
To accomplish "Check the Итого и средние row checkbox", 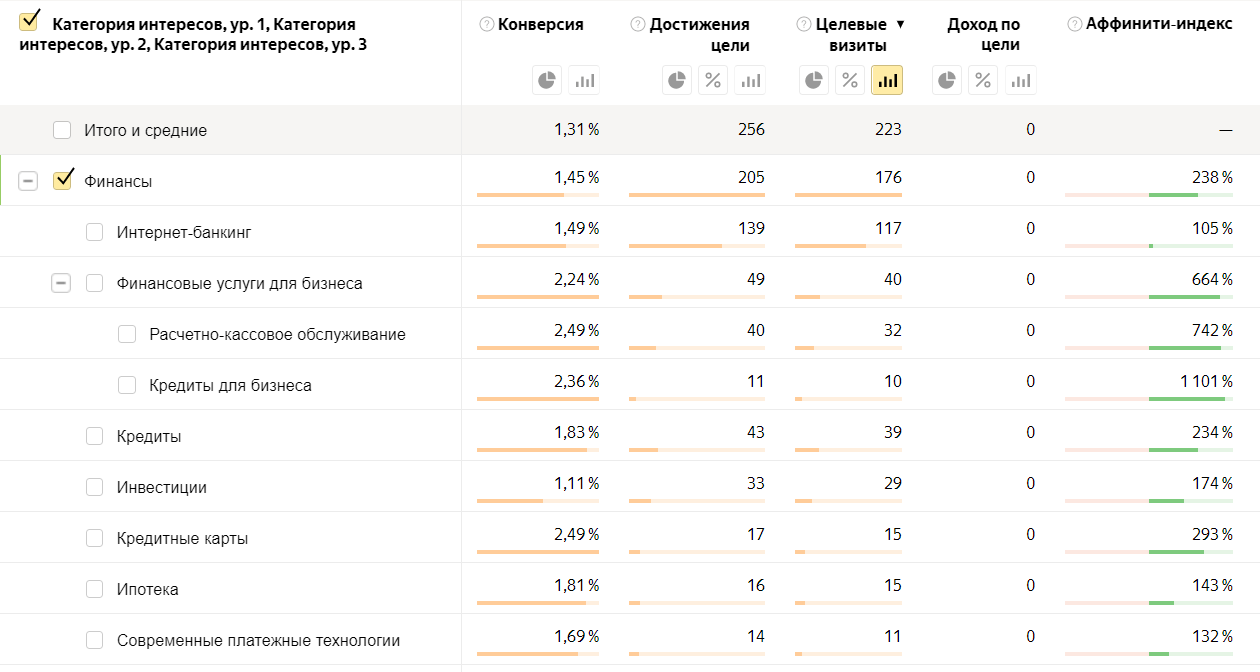I will (62, 129).
